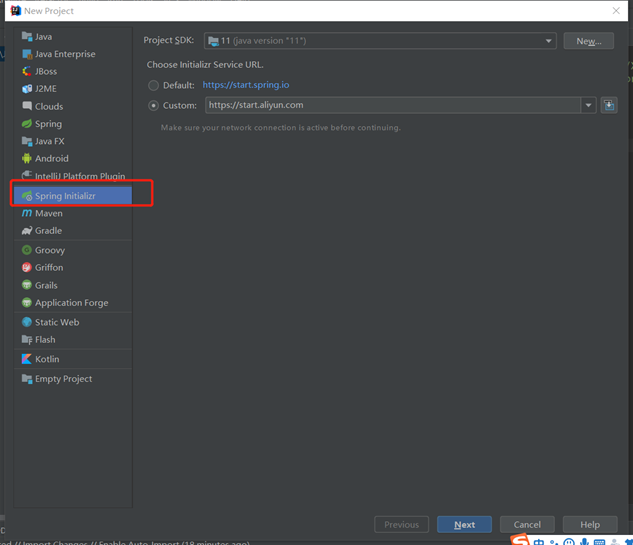Select the Flash label text
The width and height of the screenshot is (633, 545).
coord(45,340)
